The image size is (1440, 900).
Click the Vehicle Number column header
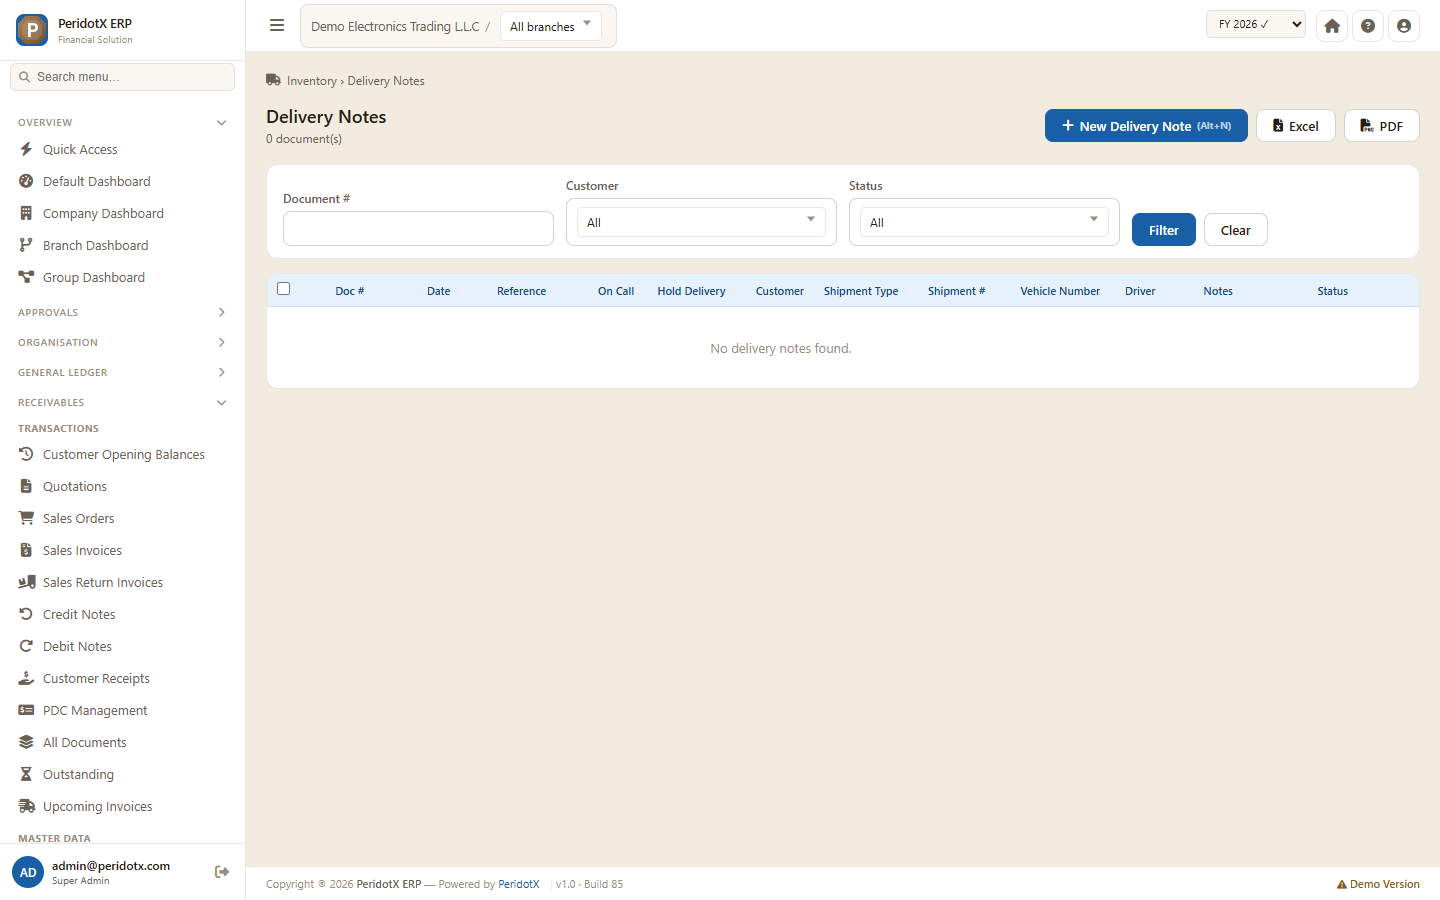coord(1060,291)
